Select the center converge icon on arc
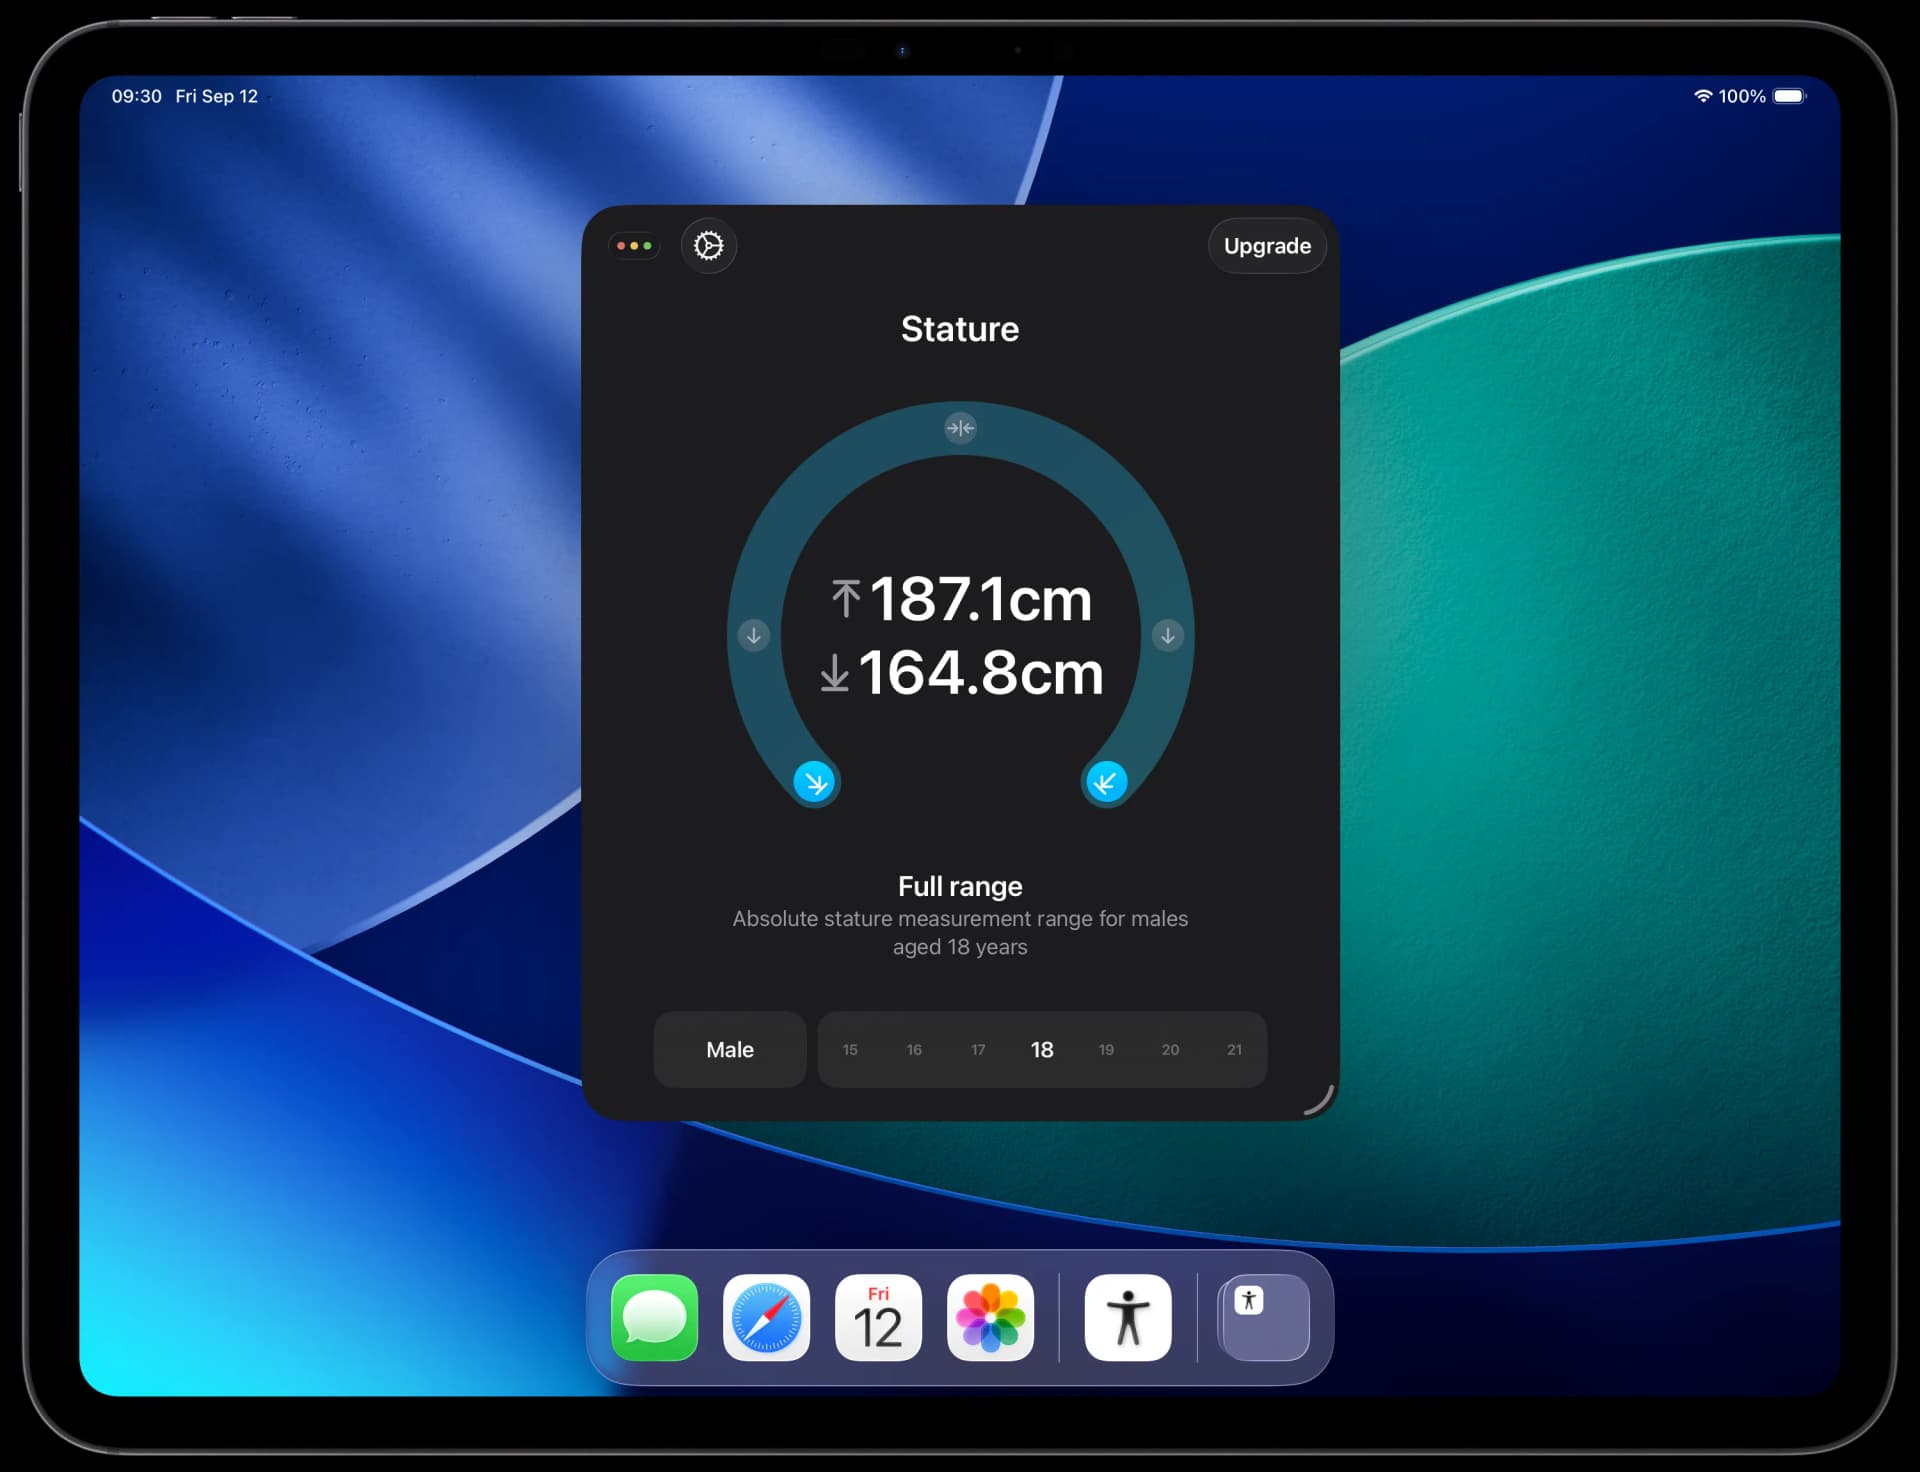This screenshot has height=1472, width=1920. [960, 428]
